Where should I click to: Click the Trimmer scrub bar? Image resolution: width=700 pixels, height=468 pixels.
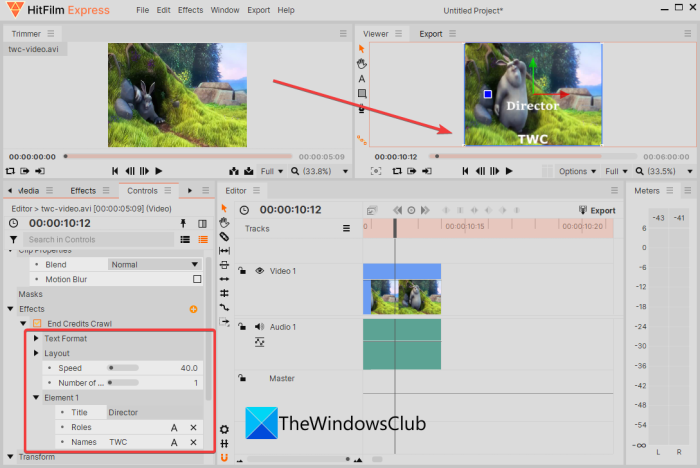(x=178, y=156)
